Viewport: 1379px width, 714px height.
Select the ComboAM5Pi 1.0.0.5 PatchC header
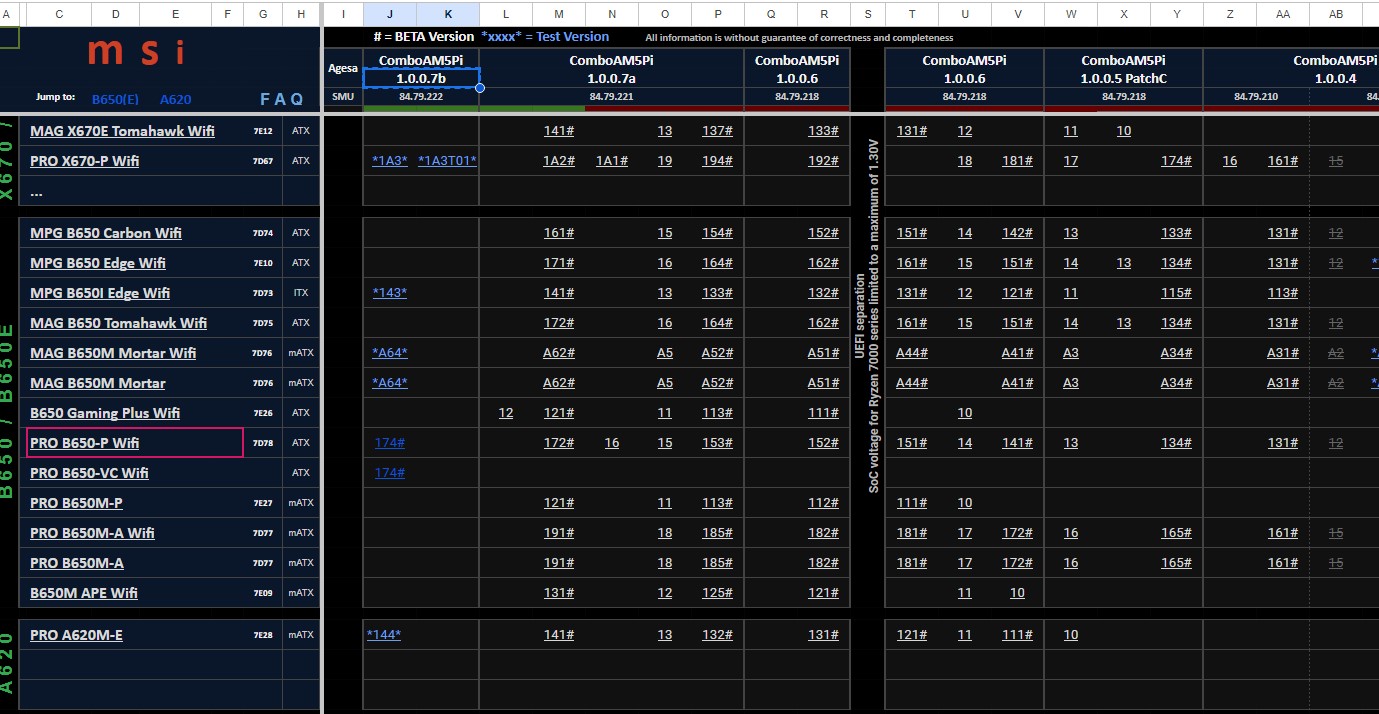(x=1124, y=69)
